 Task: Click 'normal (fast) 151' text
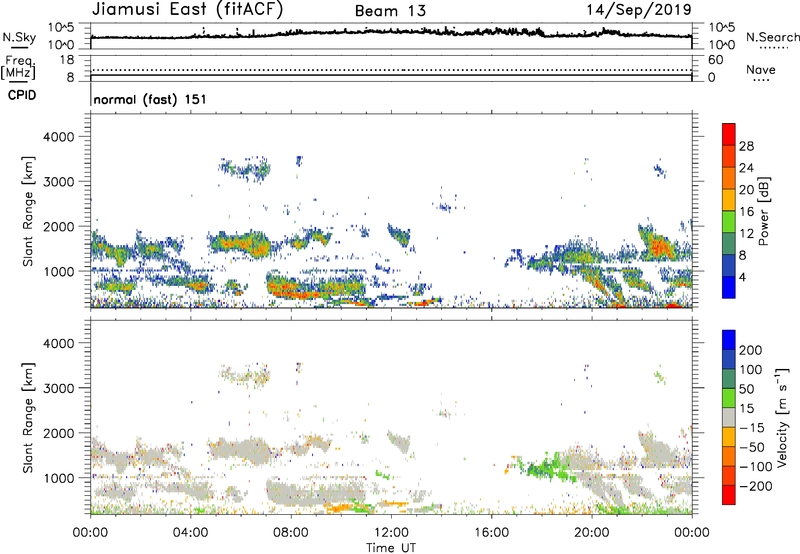pyautogui.click(x=150, y=99)
